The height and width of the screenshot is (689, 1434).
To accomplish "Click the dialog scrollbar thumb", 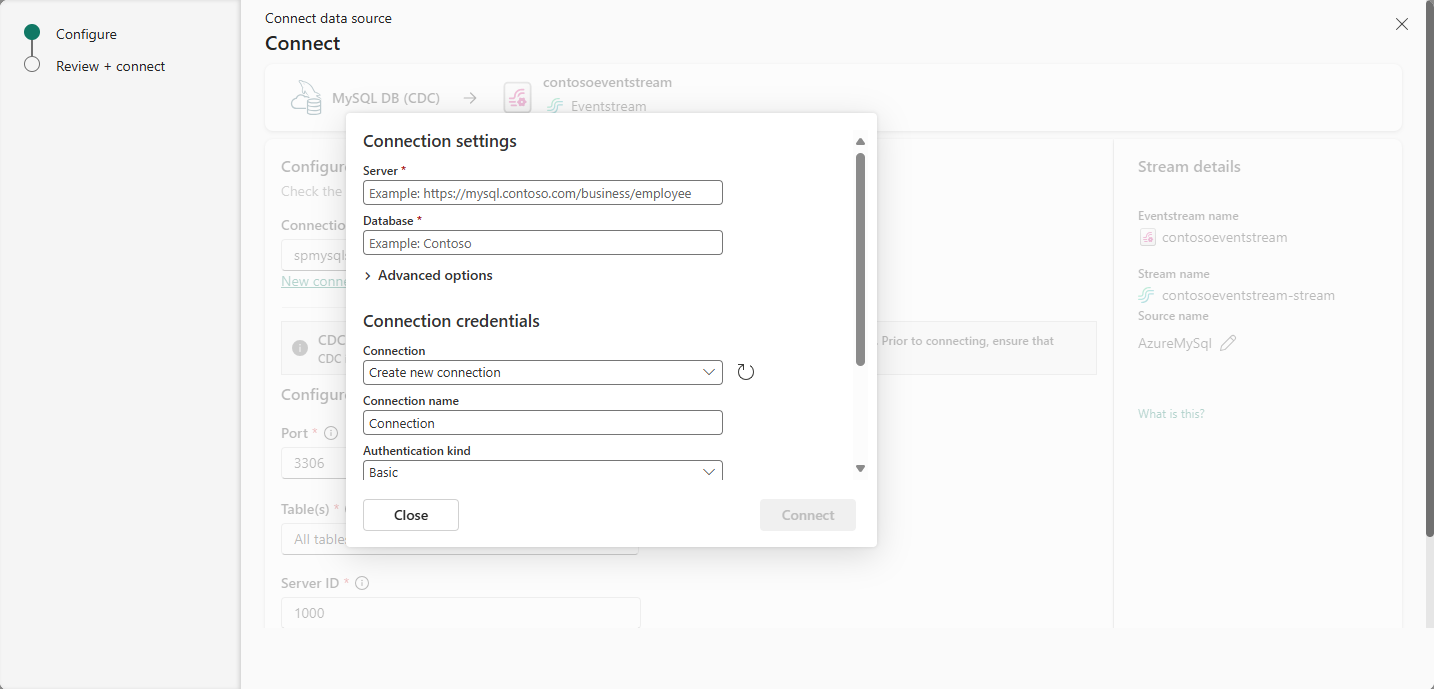I will point(860,259).
